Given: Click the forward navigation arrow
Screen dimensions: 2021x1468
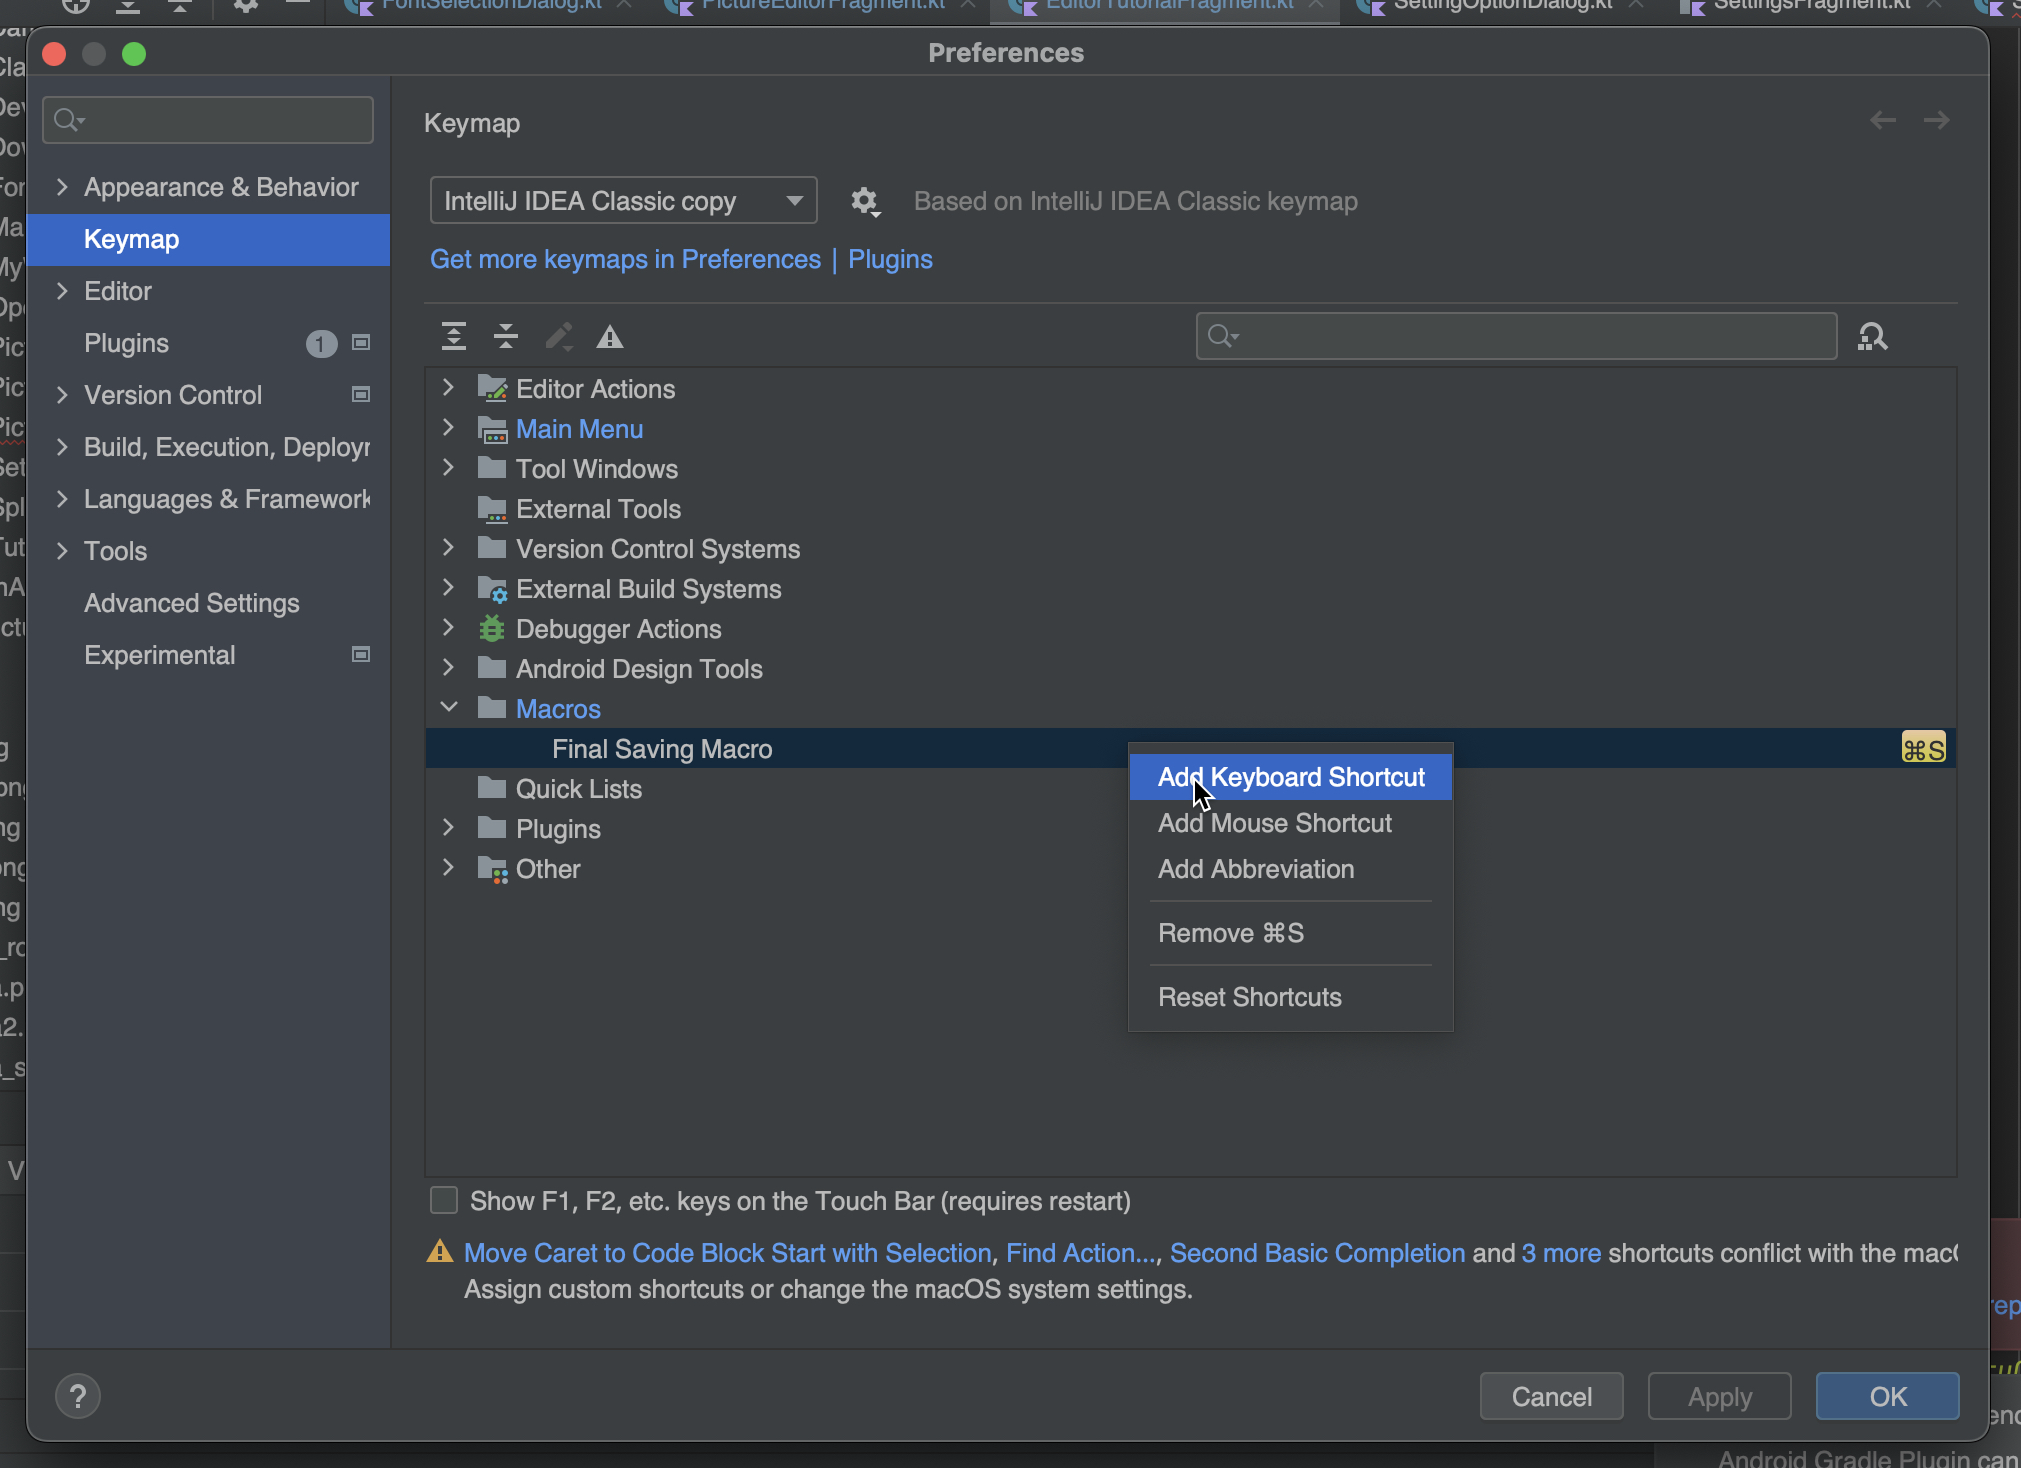Looking at the screenshot, I should [1936, 120].
